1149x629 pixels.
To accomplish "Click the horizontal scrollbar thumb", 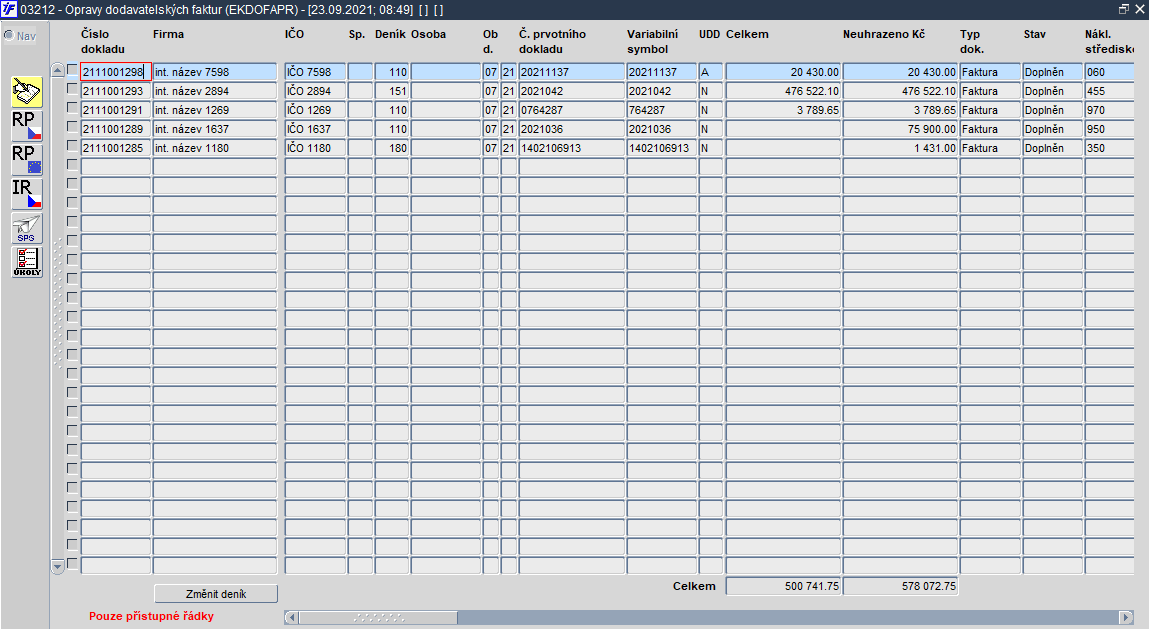I will click(378, 617).
